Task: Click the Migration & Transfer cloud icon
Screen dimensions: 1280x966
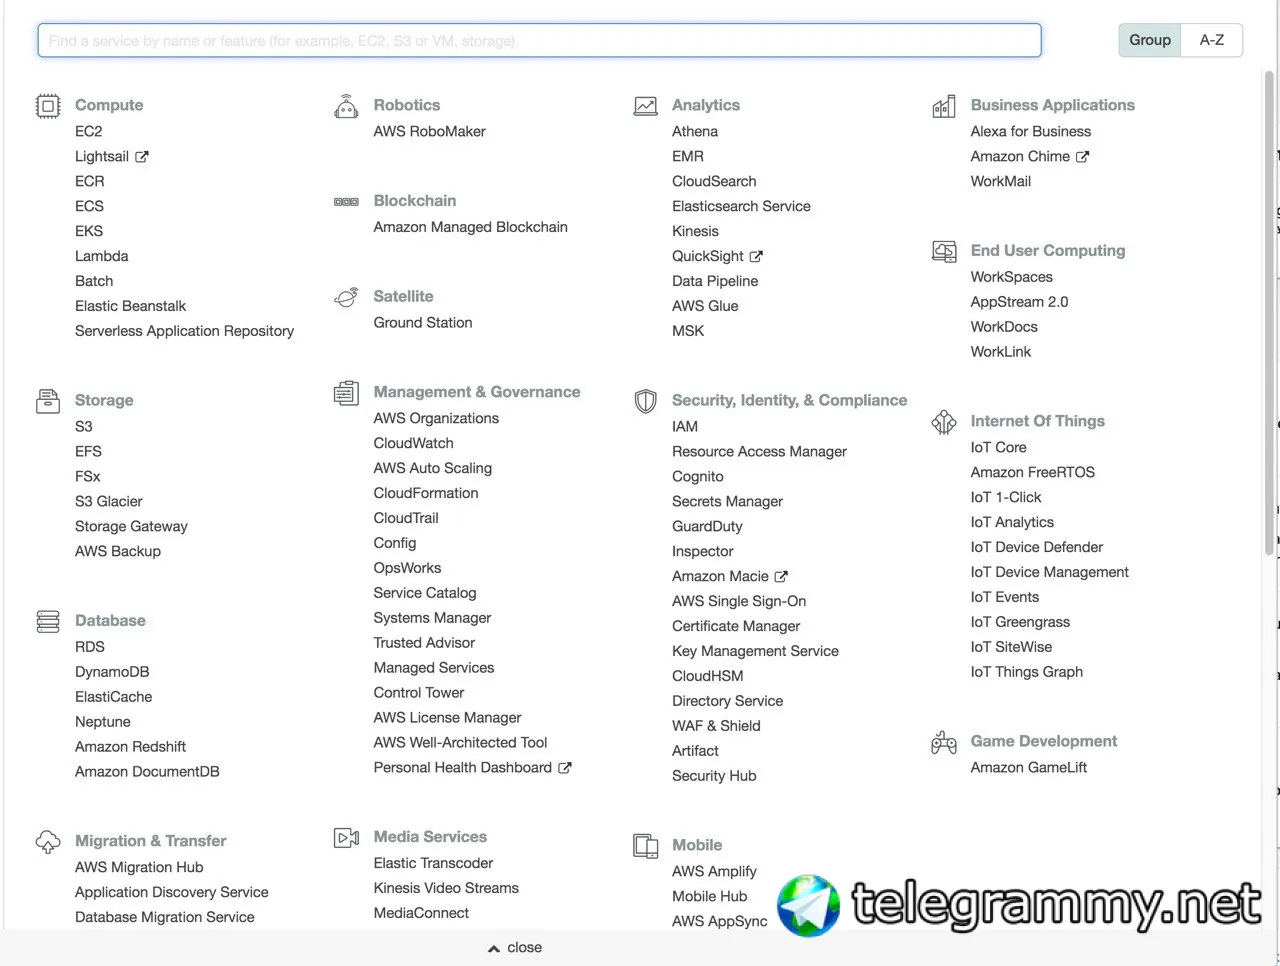Action: [x=48, y=842]
